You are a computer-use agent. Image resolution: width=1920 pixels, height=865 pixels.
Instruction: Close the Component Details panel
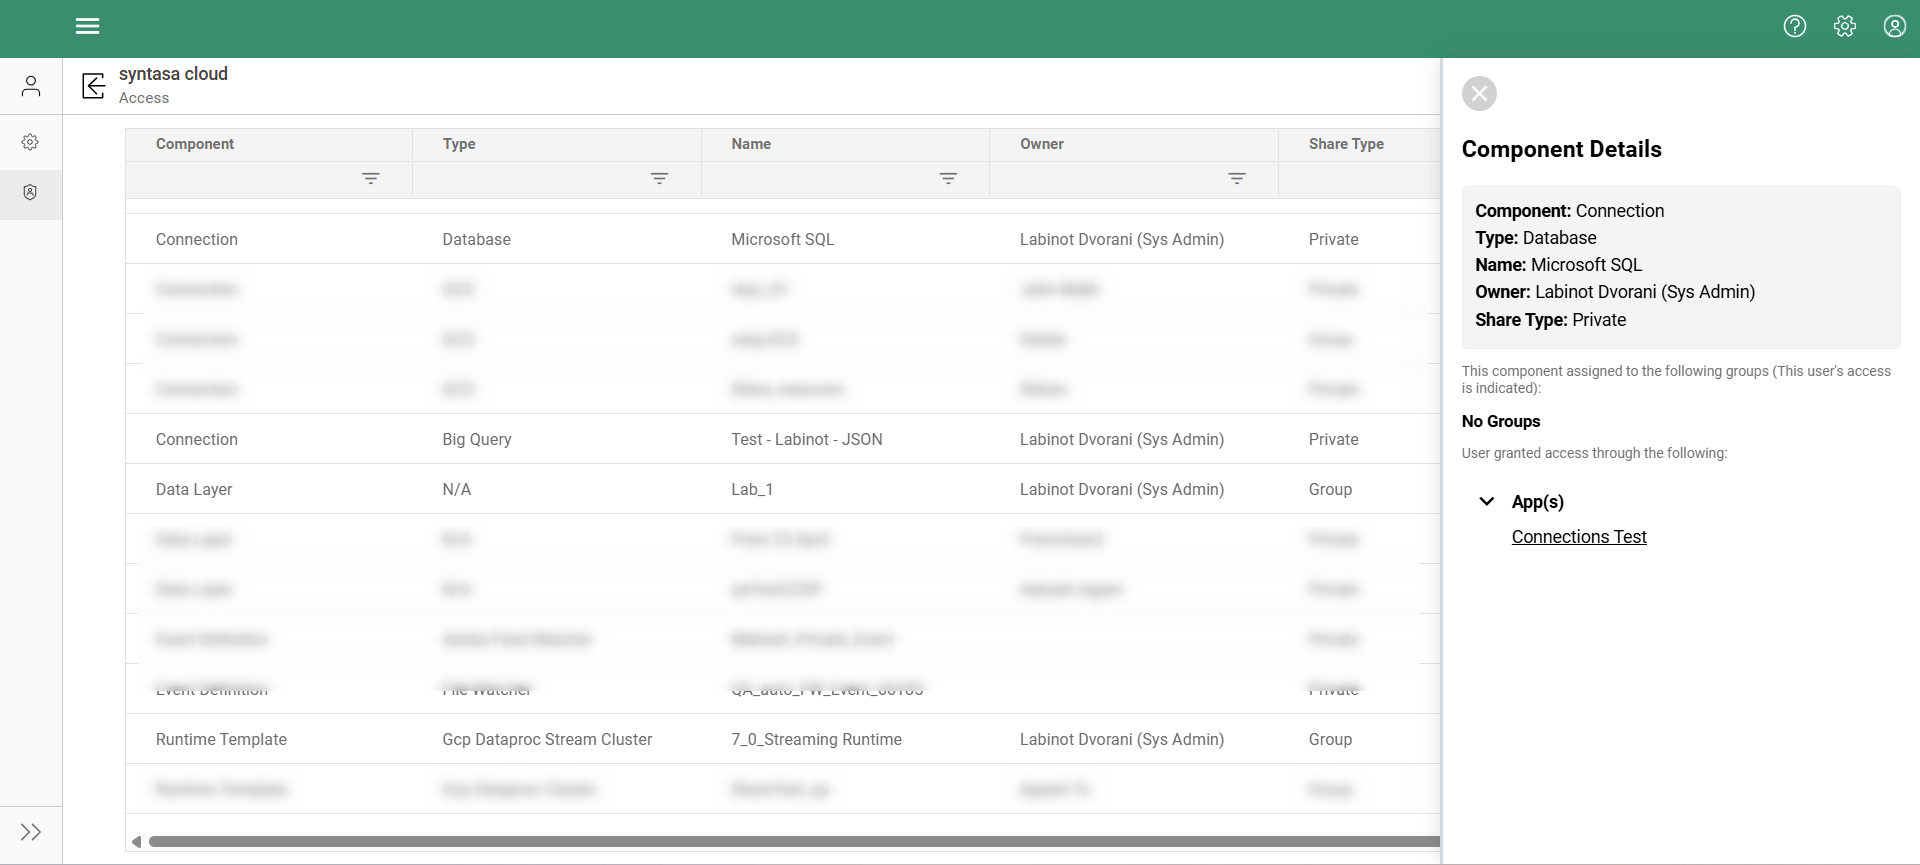[x=1479, y=94]
